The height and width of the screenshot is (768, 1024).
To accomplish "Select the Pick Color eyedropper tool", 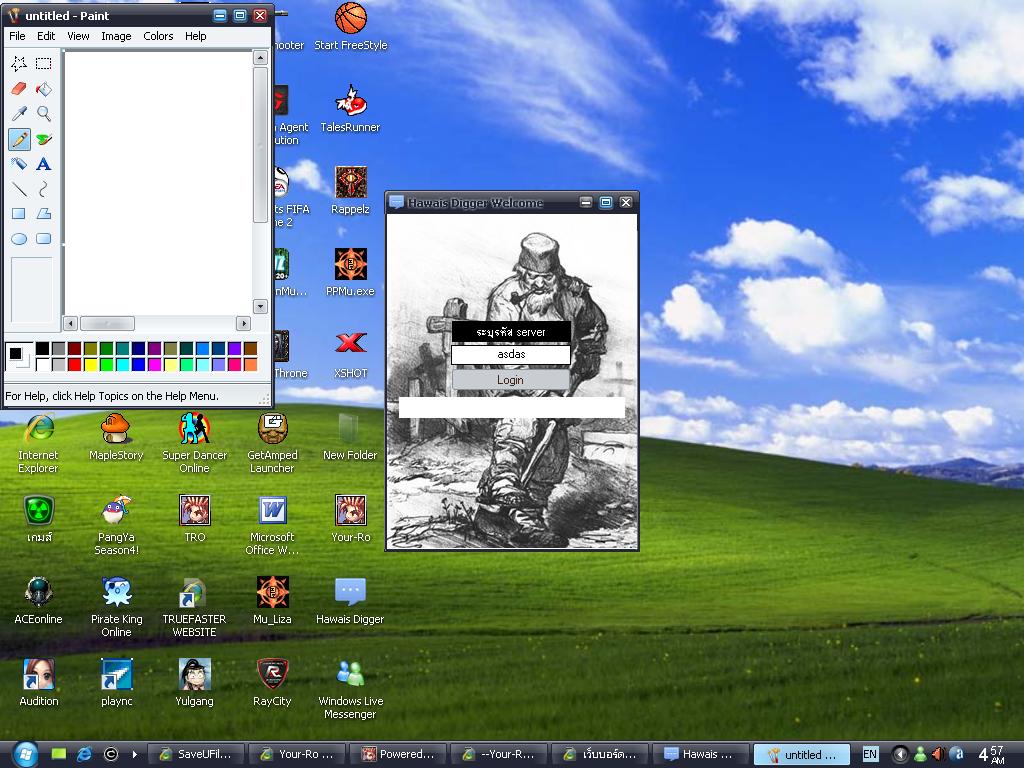I will tap(19, 114).
